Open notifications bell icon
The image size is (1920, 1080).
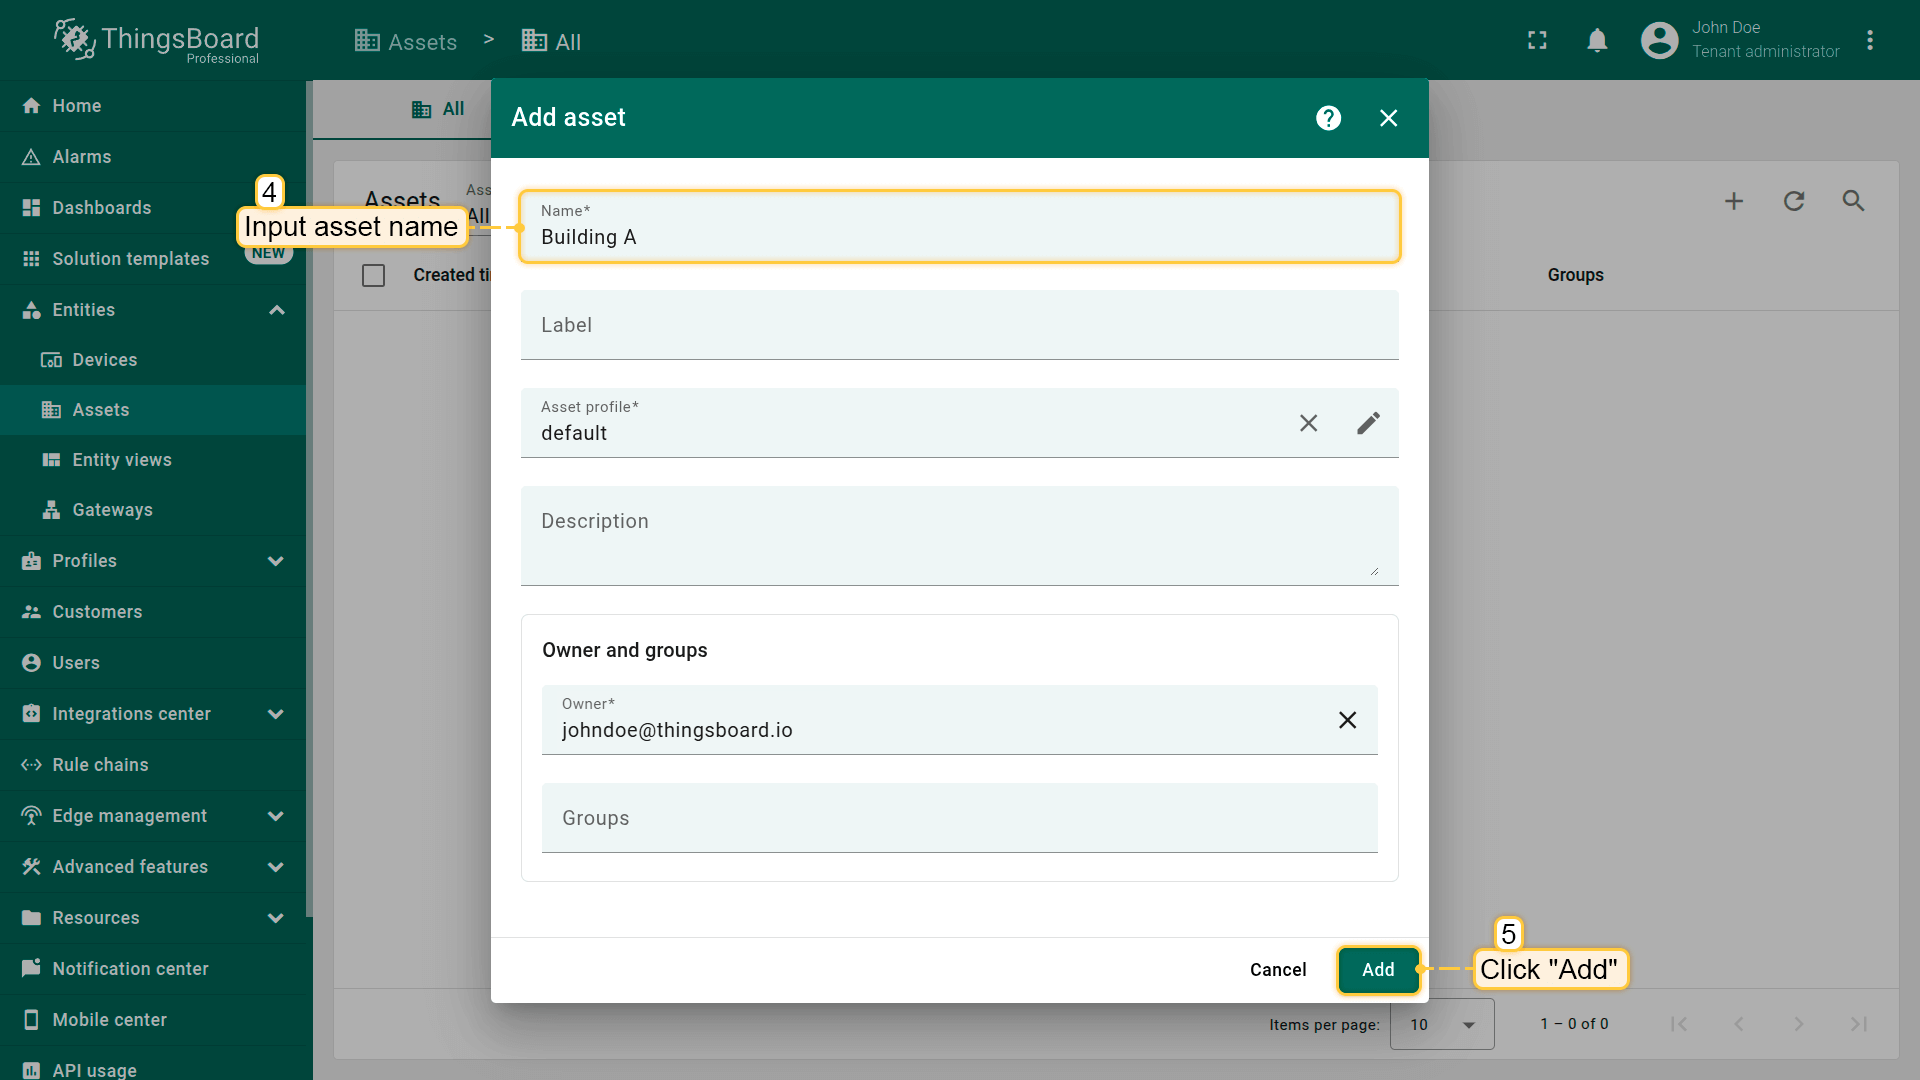(1597, 40)
